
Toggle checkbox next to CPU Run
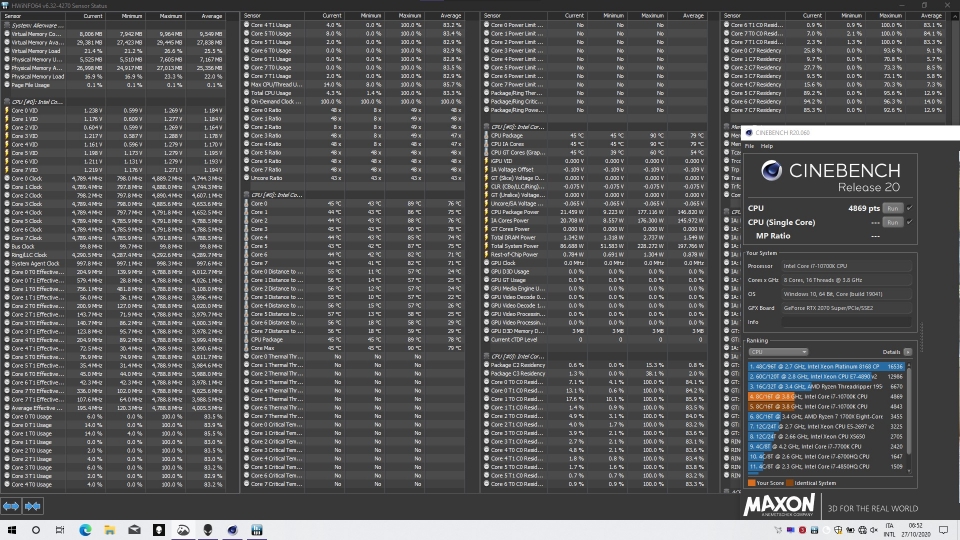pyautogui.click(x=909, y=208)
